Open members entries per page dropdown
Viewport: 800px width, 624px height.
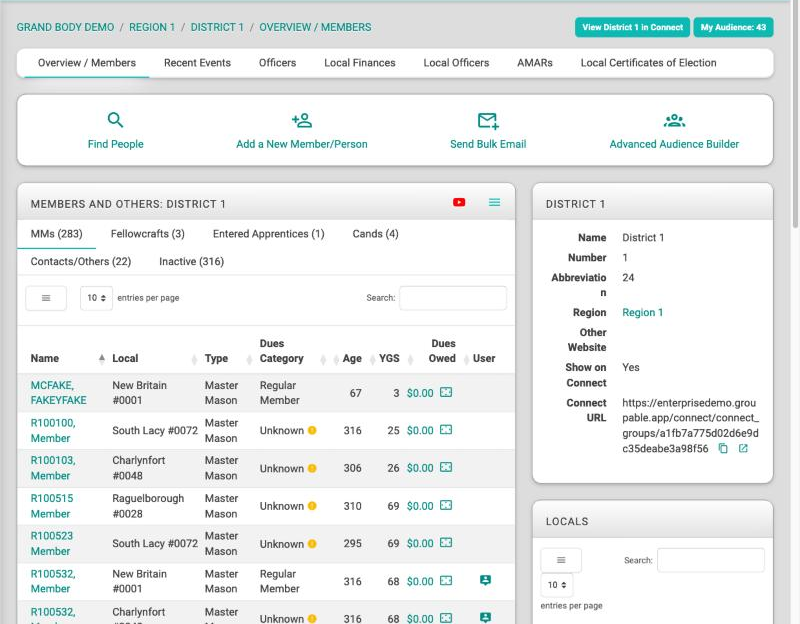tap(96, 298)
